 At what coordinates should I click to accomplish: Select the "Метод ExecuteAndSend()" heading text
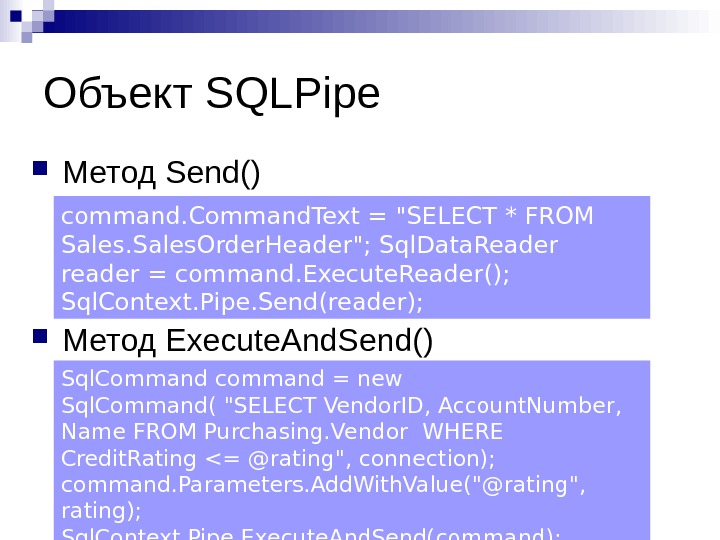pyautogui.click(x=248, y=342)
